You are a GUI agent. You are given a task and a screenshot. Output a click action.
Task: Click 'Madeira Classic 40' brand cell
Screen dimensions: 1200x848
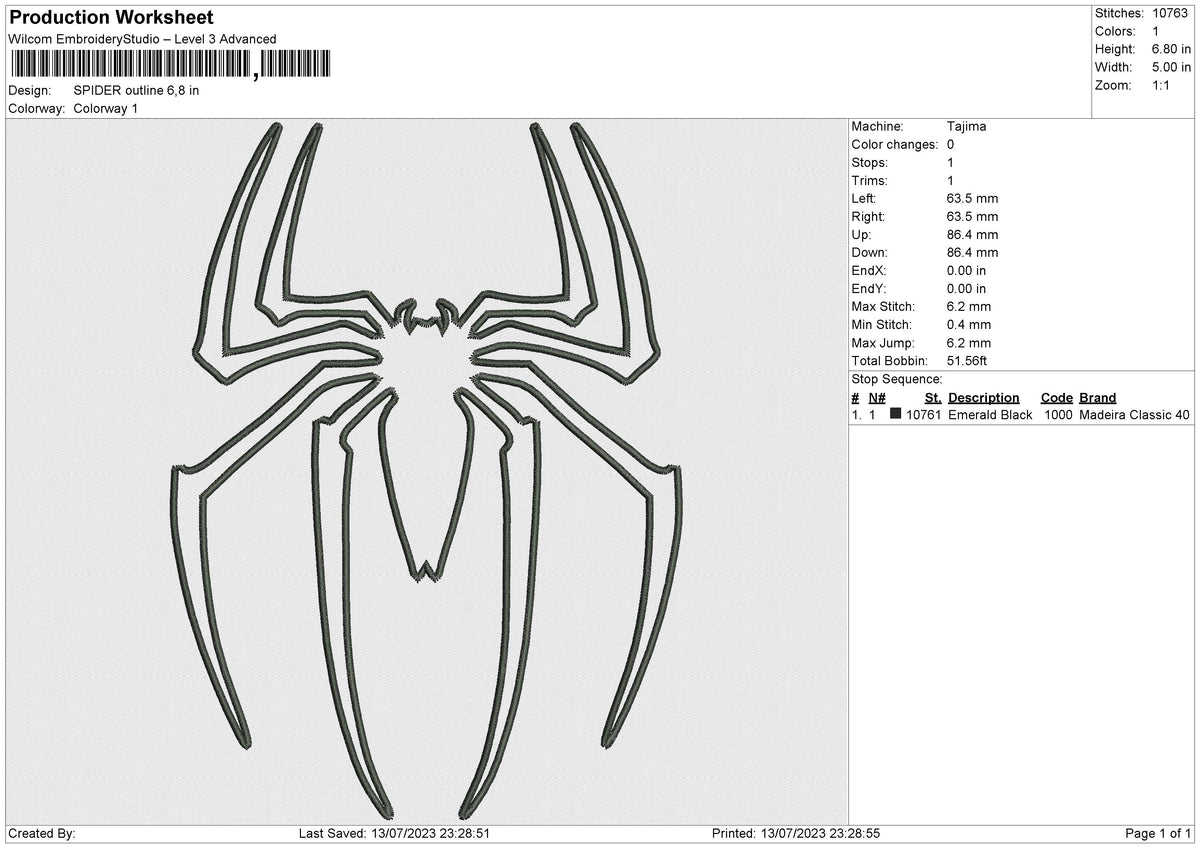pyautogui.click(x=1135, y=414)
